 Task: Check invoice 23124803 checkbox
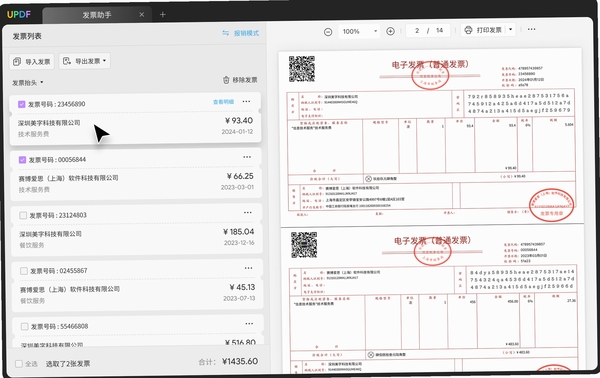click(23, 215)
